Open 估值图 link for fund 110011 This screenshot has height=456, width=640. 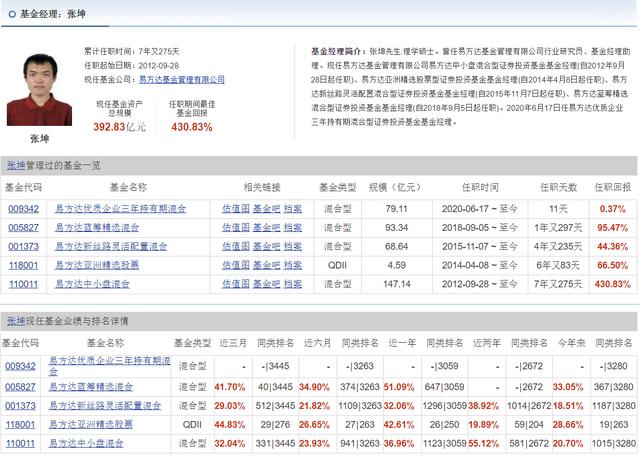236,284
